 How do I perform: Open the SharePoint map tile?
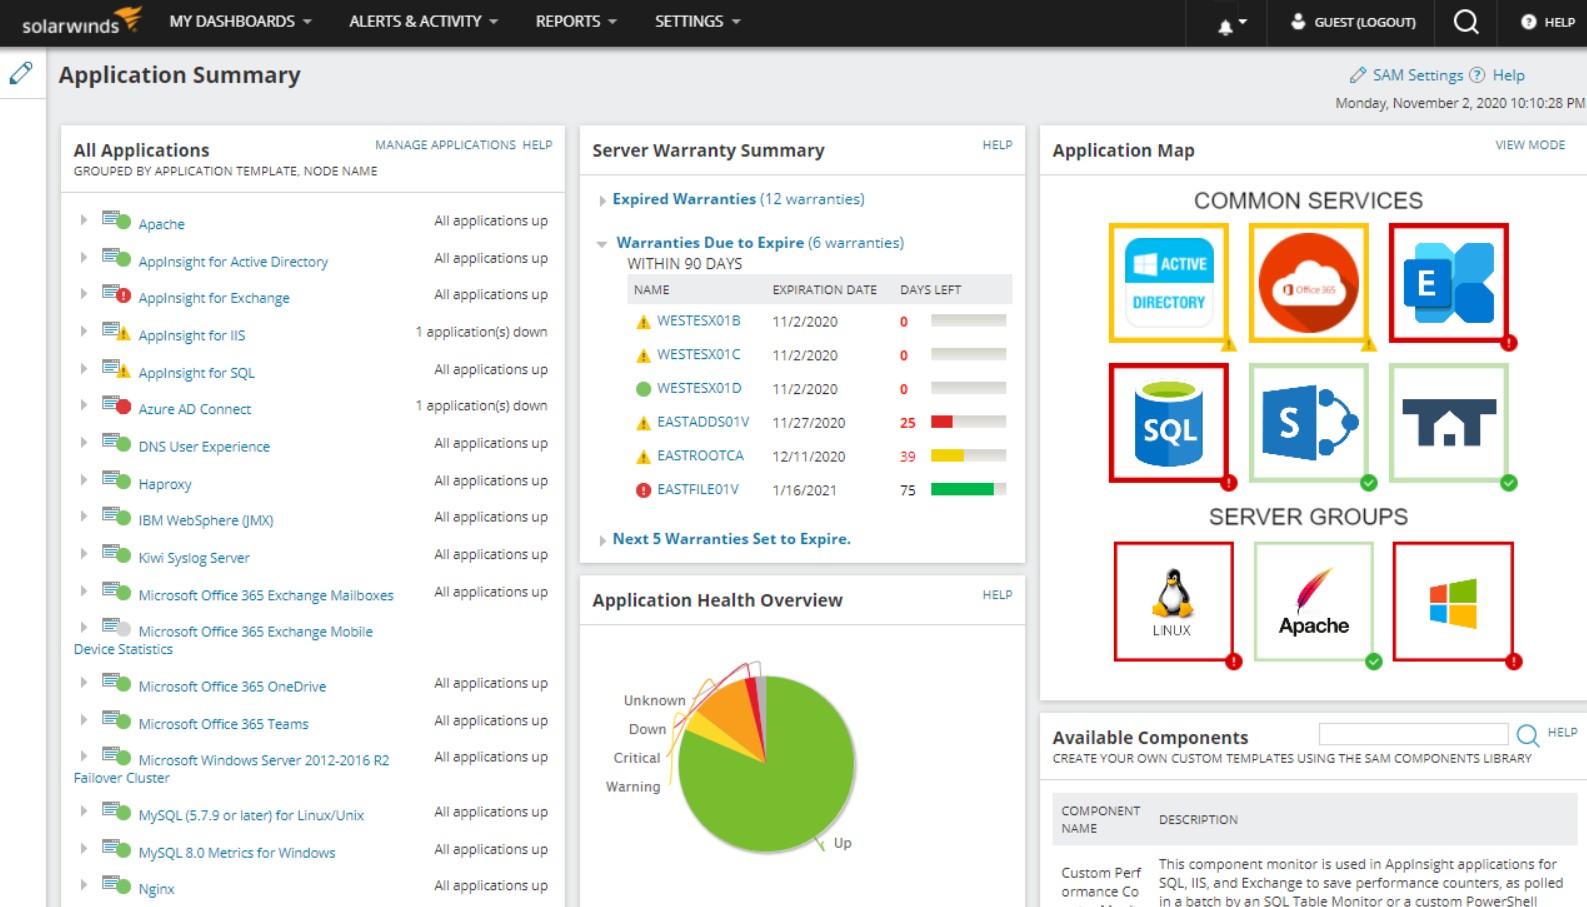[1309, 423]
